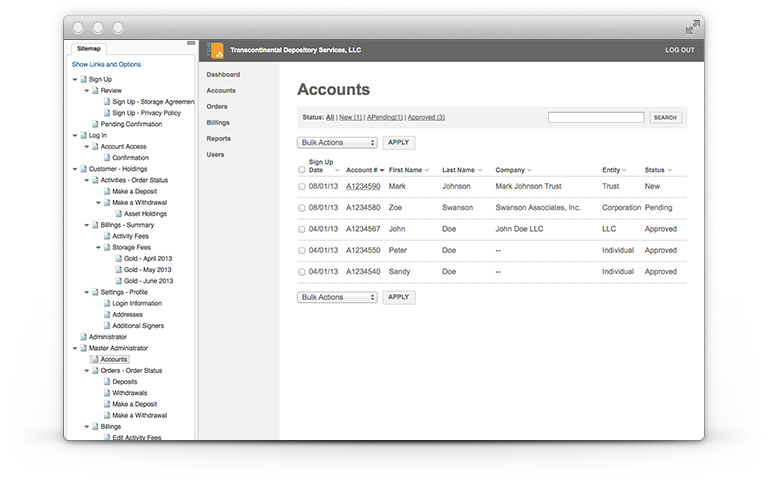The height and width of the screenshot is (480, 768).
Task: Click page icon beside Gold - May 2013
Action: pos(119,269)
